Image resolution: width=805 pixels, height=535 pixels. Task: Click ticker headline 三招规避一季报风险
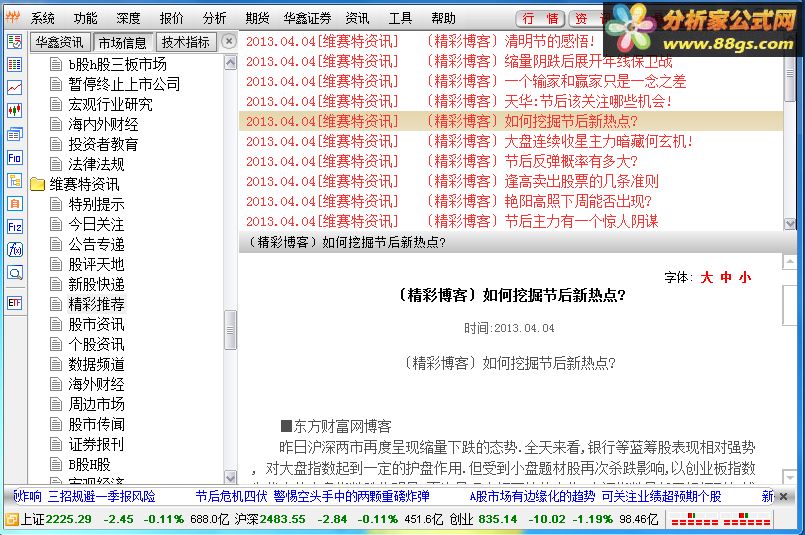102,496
